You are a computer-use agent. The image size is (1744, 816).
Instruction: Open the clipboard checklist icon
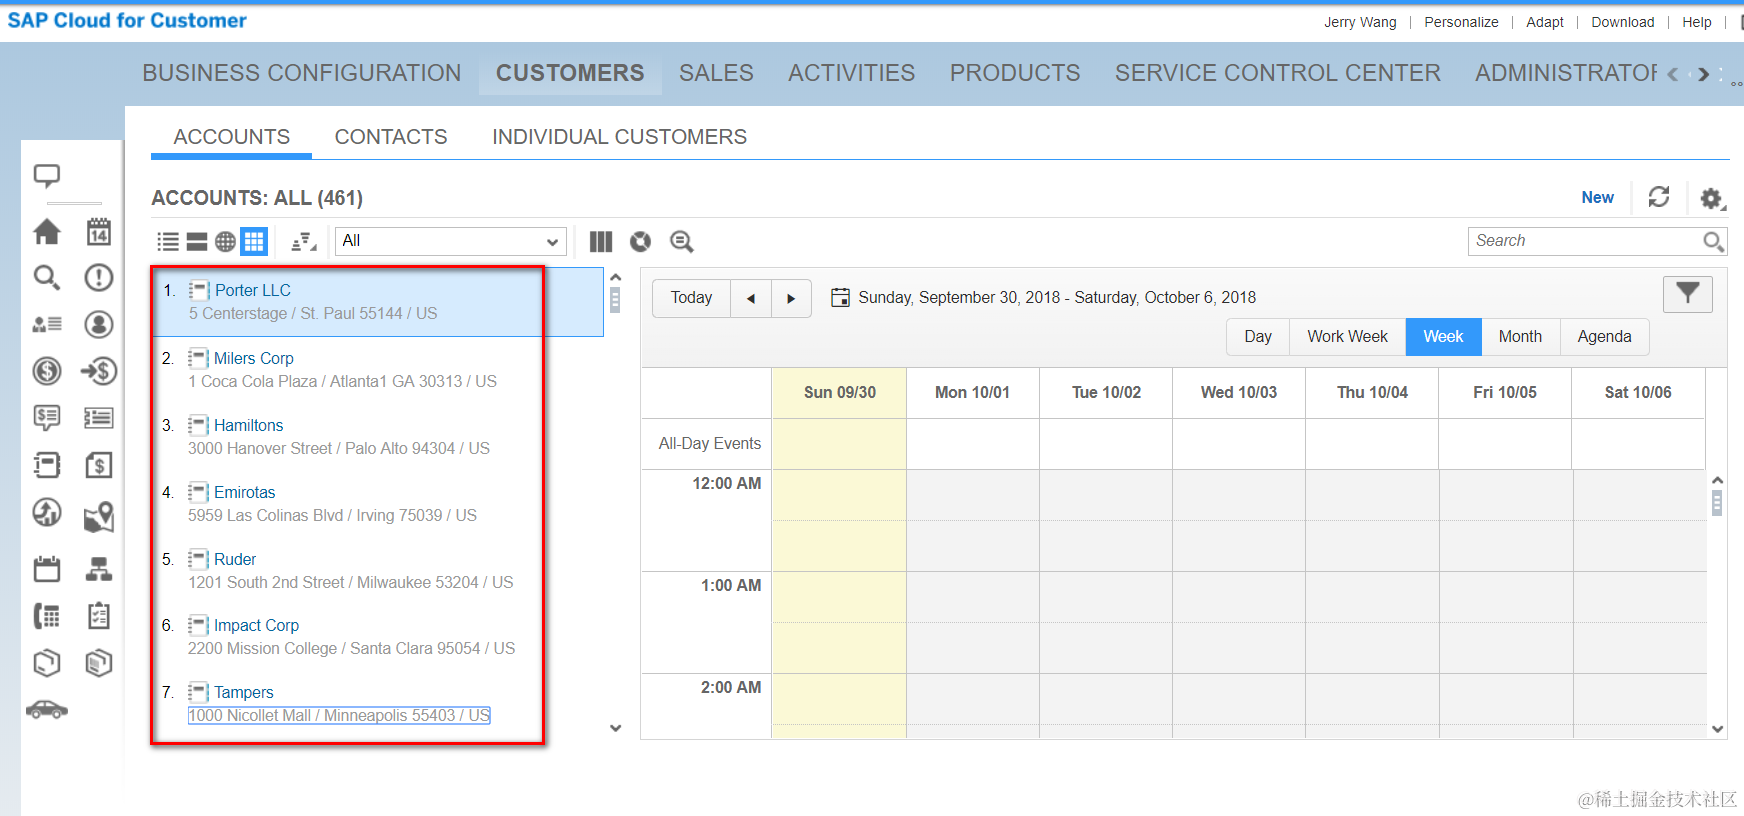click(x=98, y=616)
